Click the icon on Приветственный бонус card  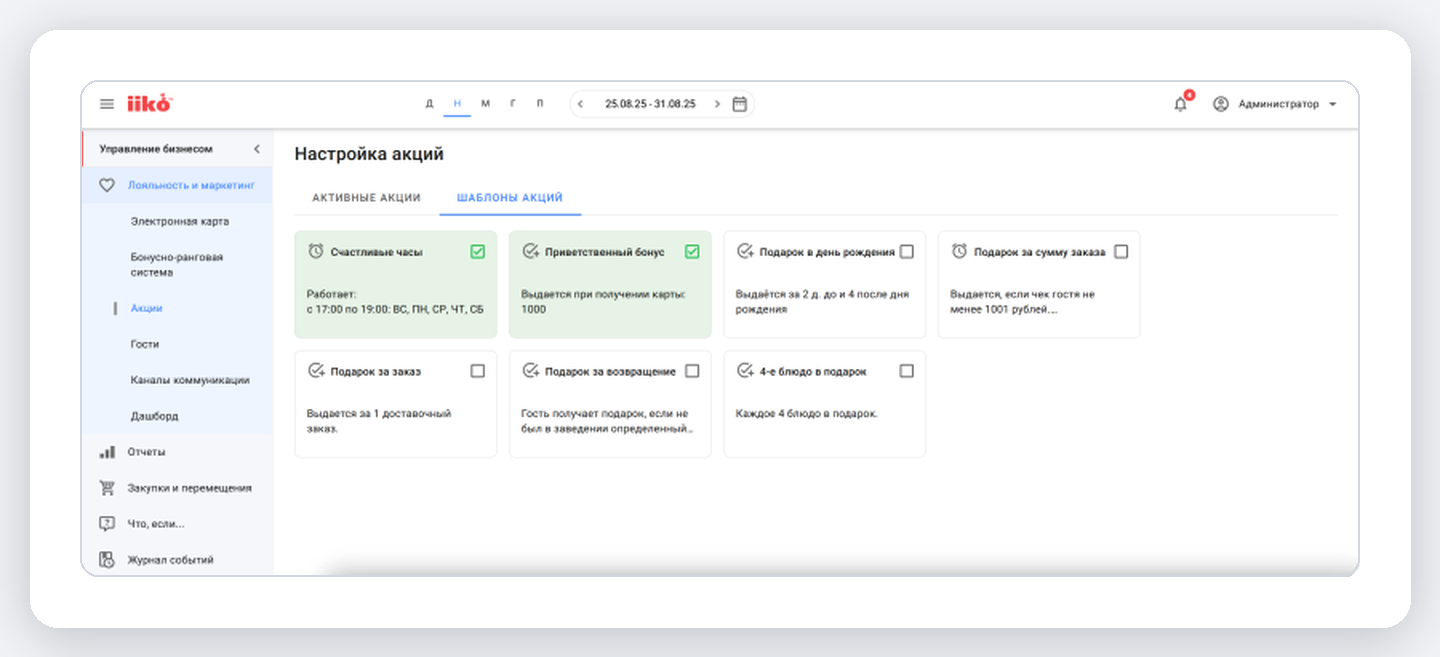pyautogui.click(x=531, y=252)
